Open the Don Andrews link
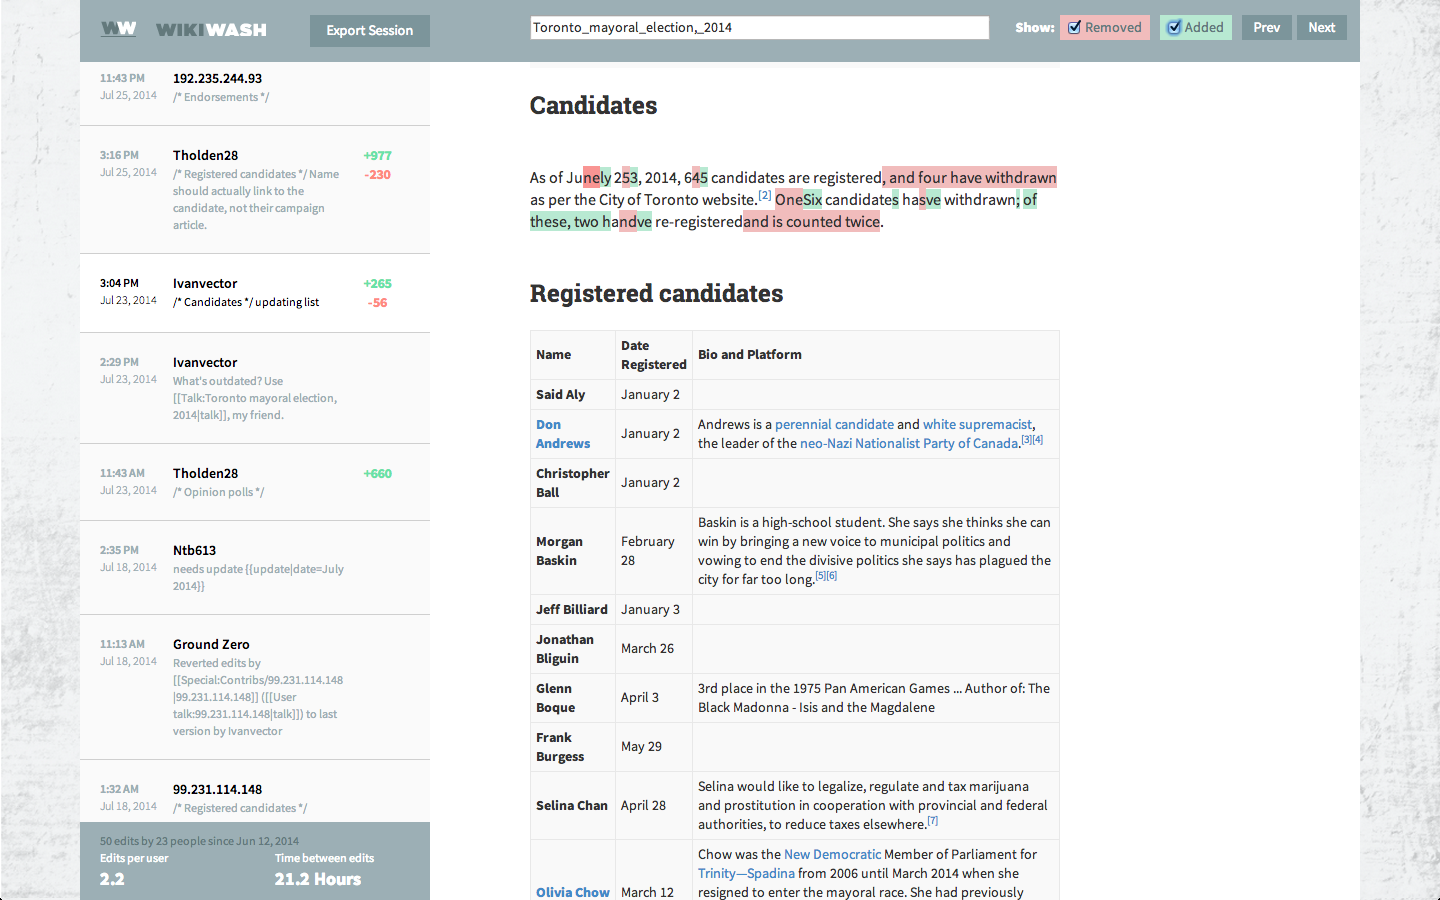Screen dimensions: 1440x900 (x=563, y=434)
